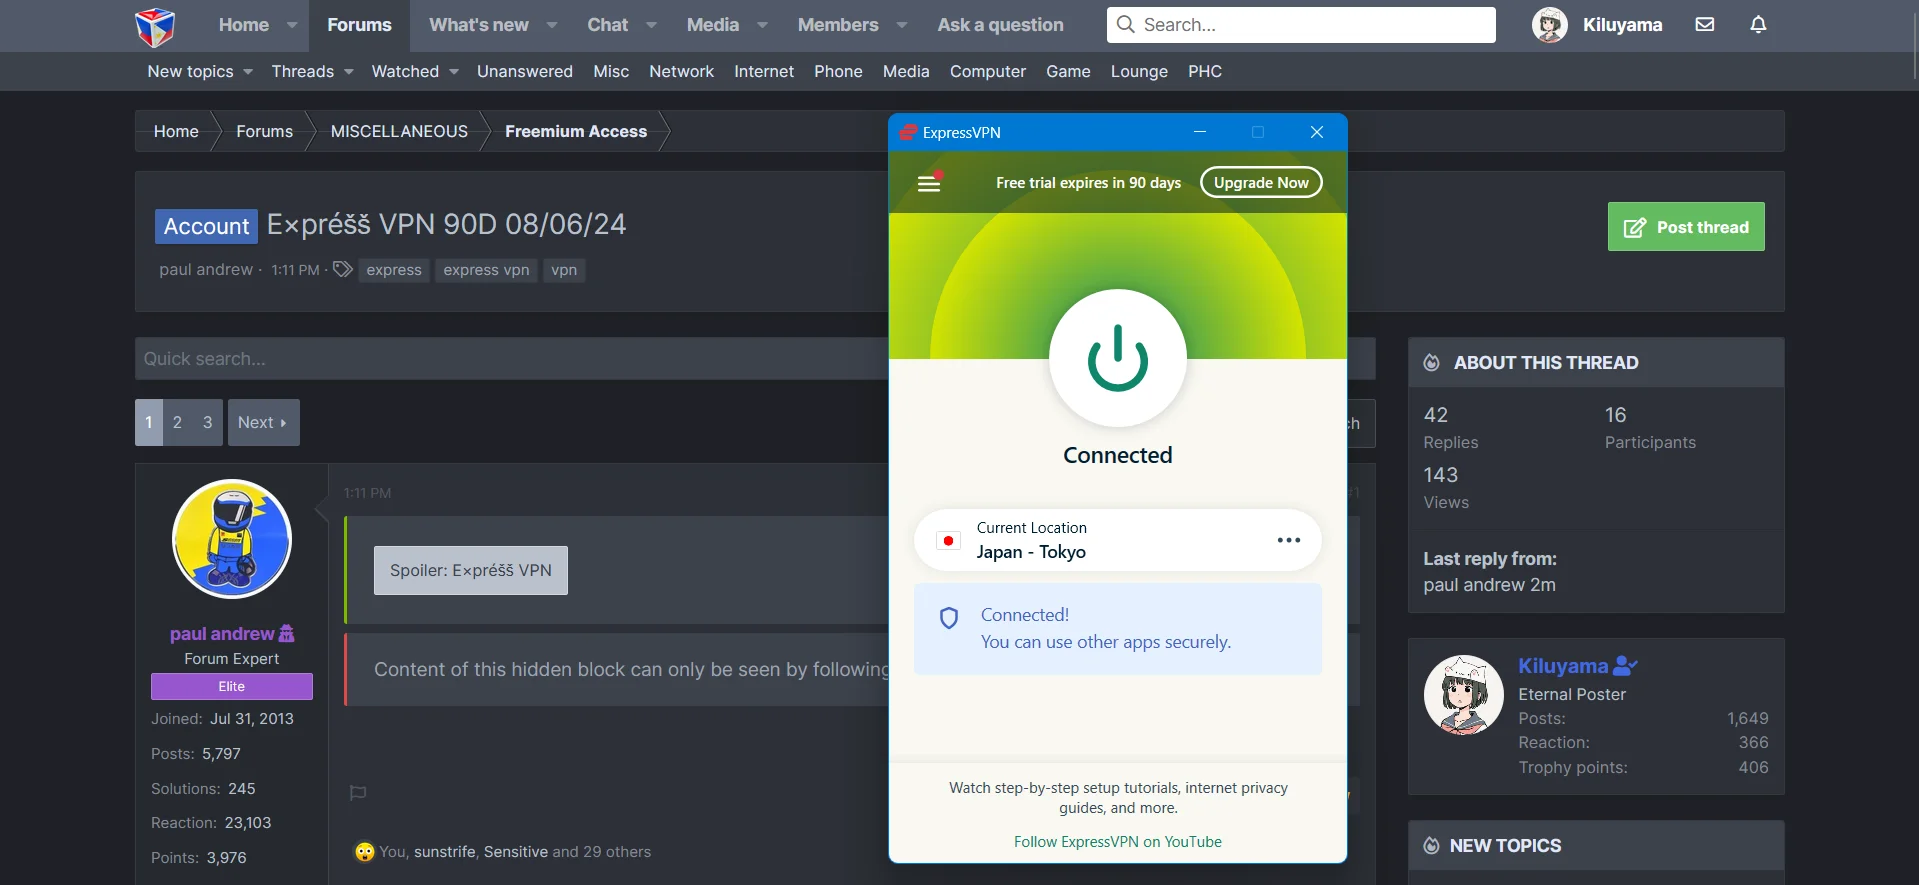This screenshot has width=1919, height=885.
Task: Click Kiluyama avatar in navbar
Action: (x=1550, y=25)
